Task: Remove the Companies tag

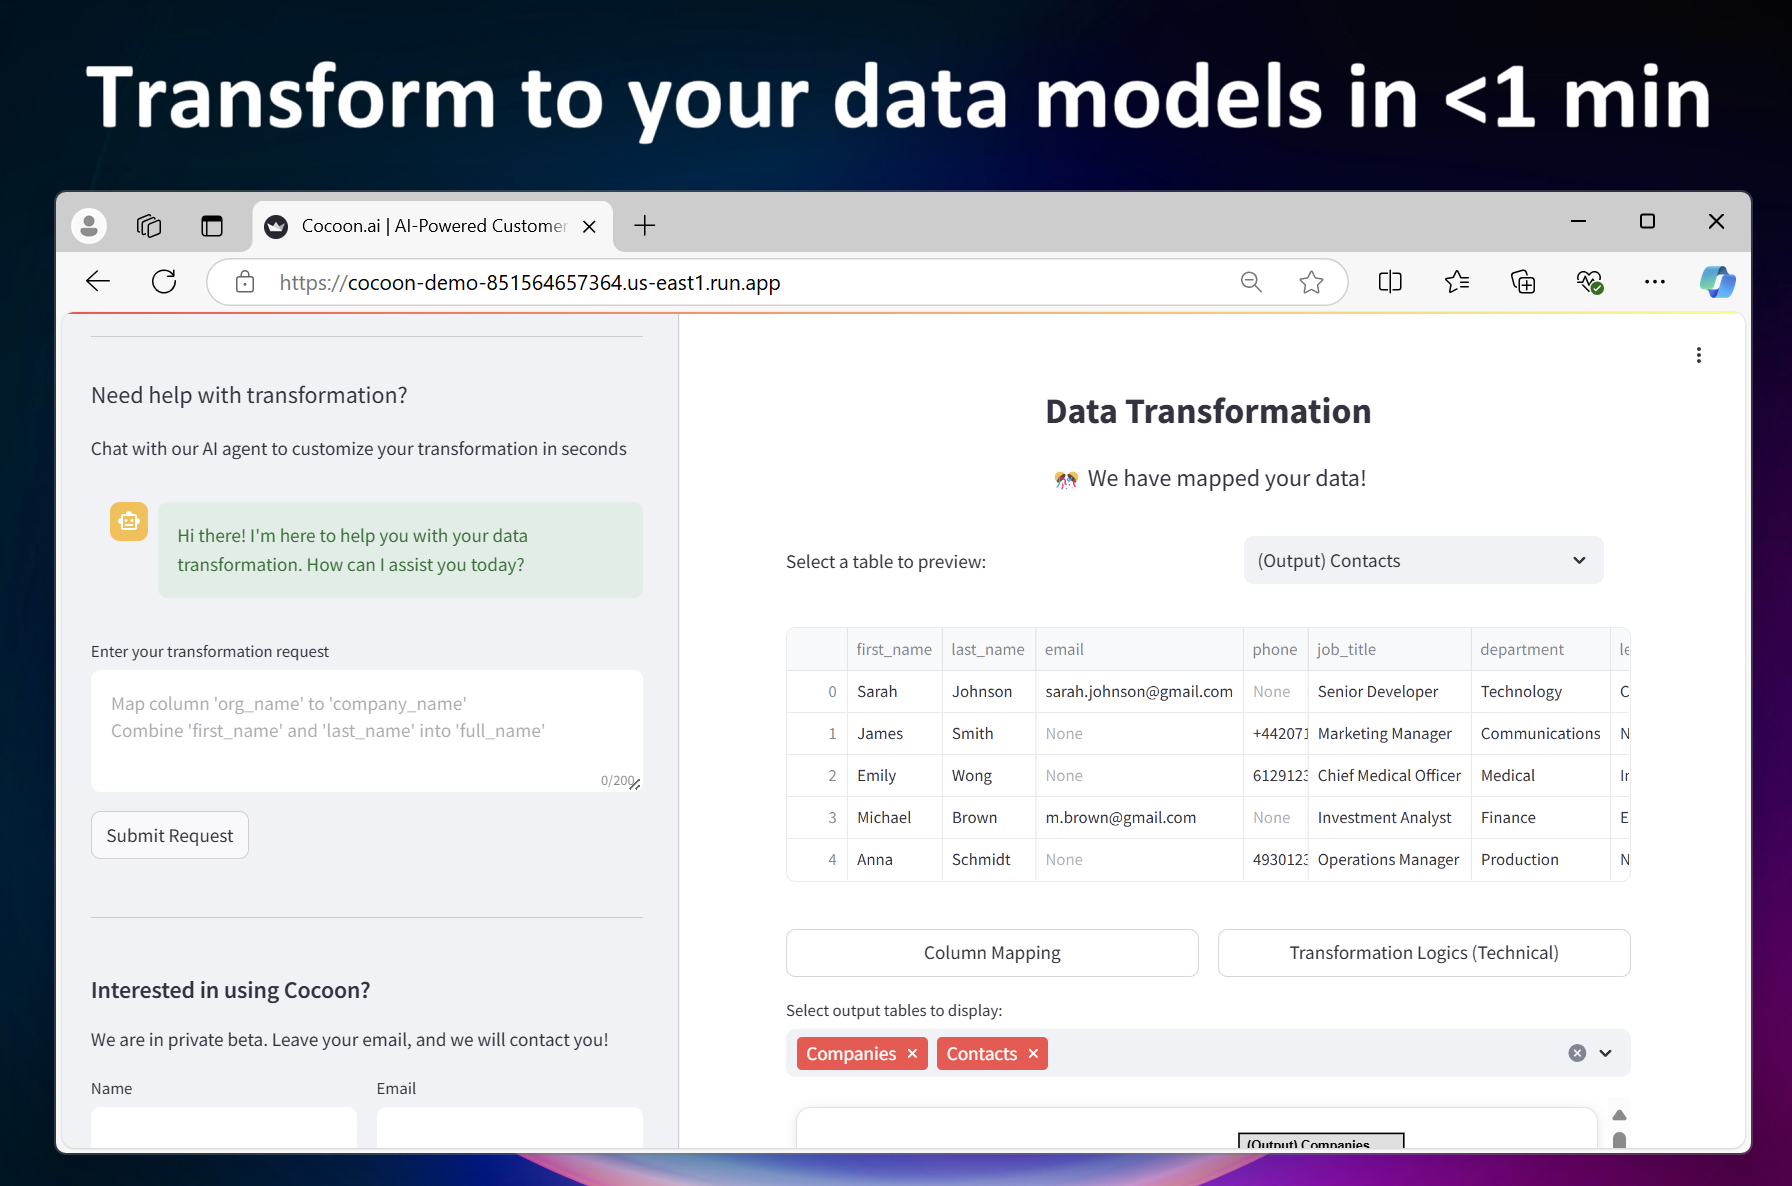Action: point(912,1054)
